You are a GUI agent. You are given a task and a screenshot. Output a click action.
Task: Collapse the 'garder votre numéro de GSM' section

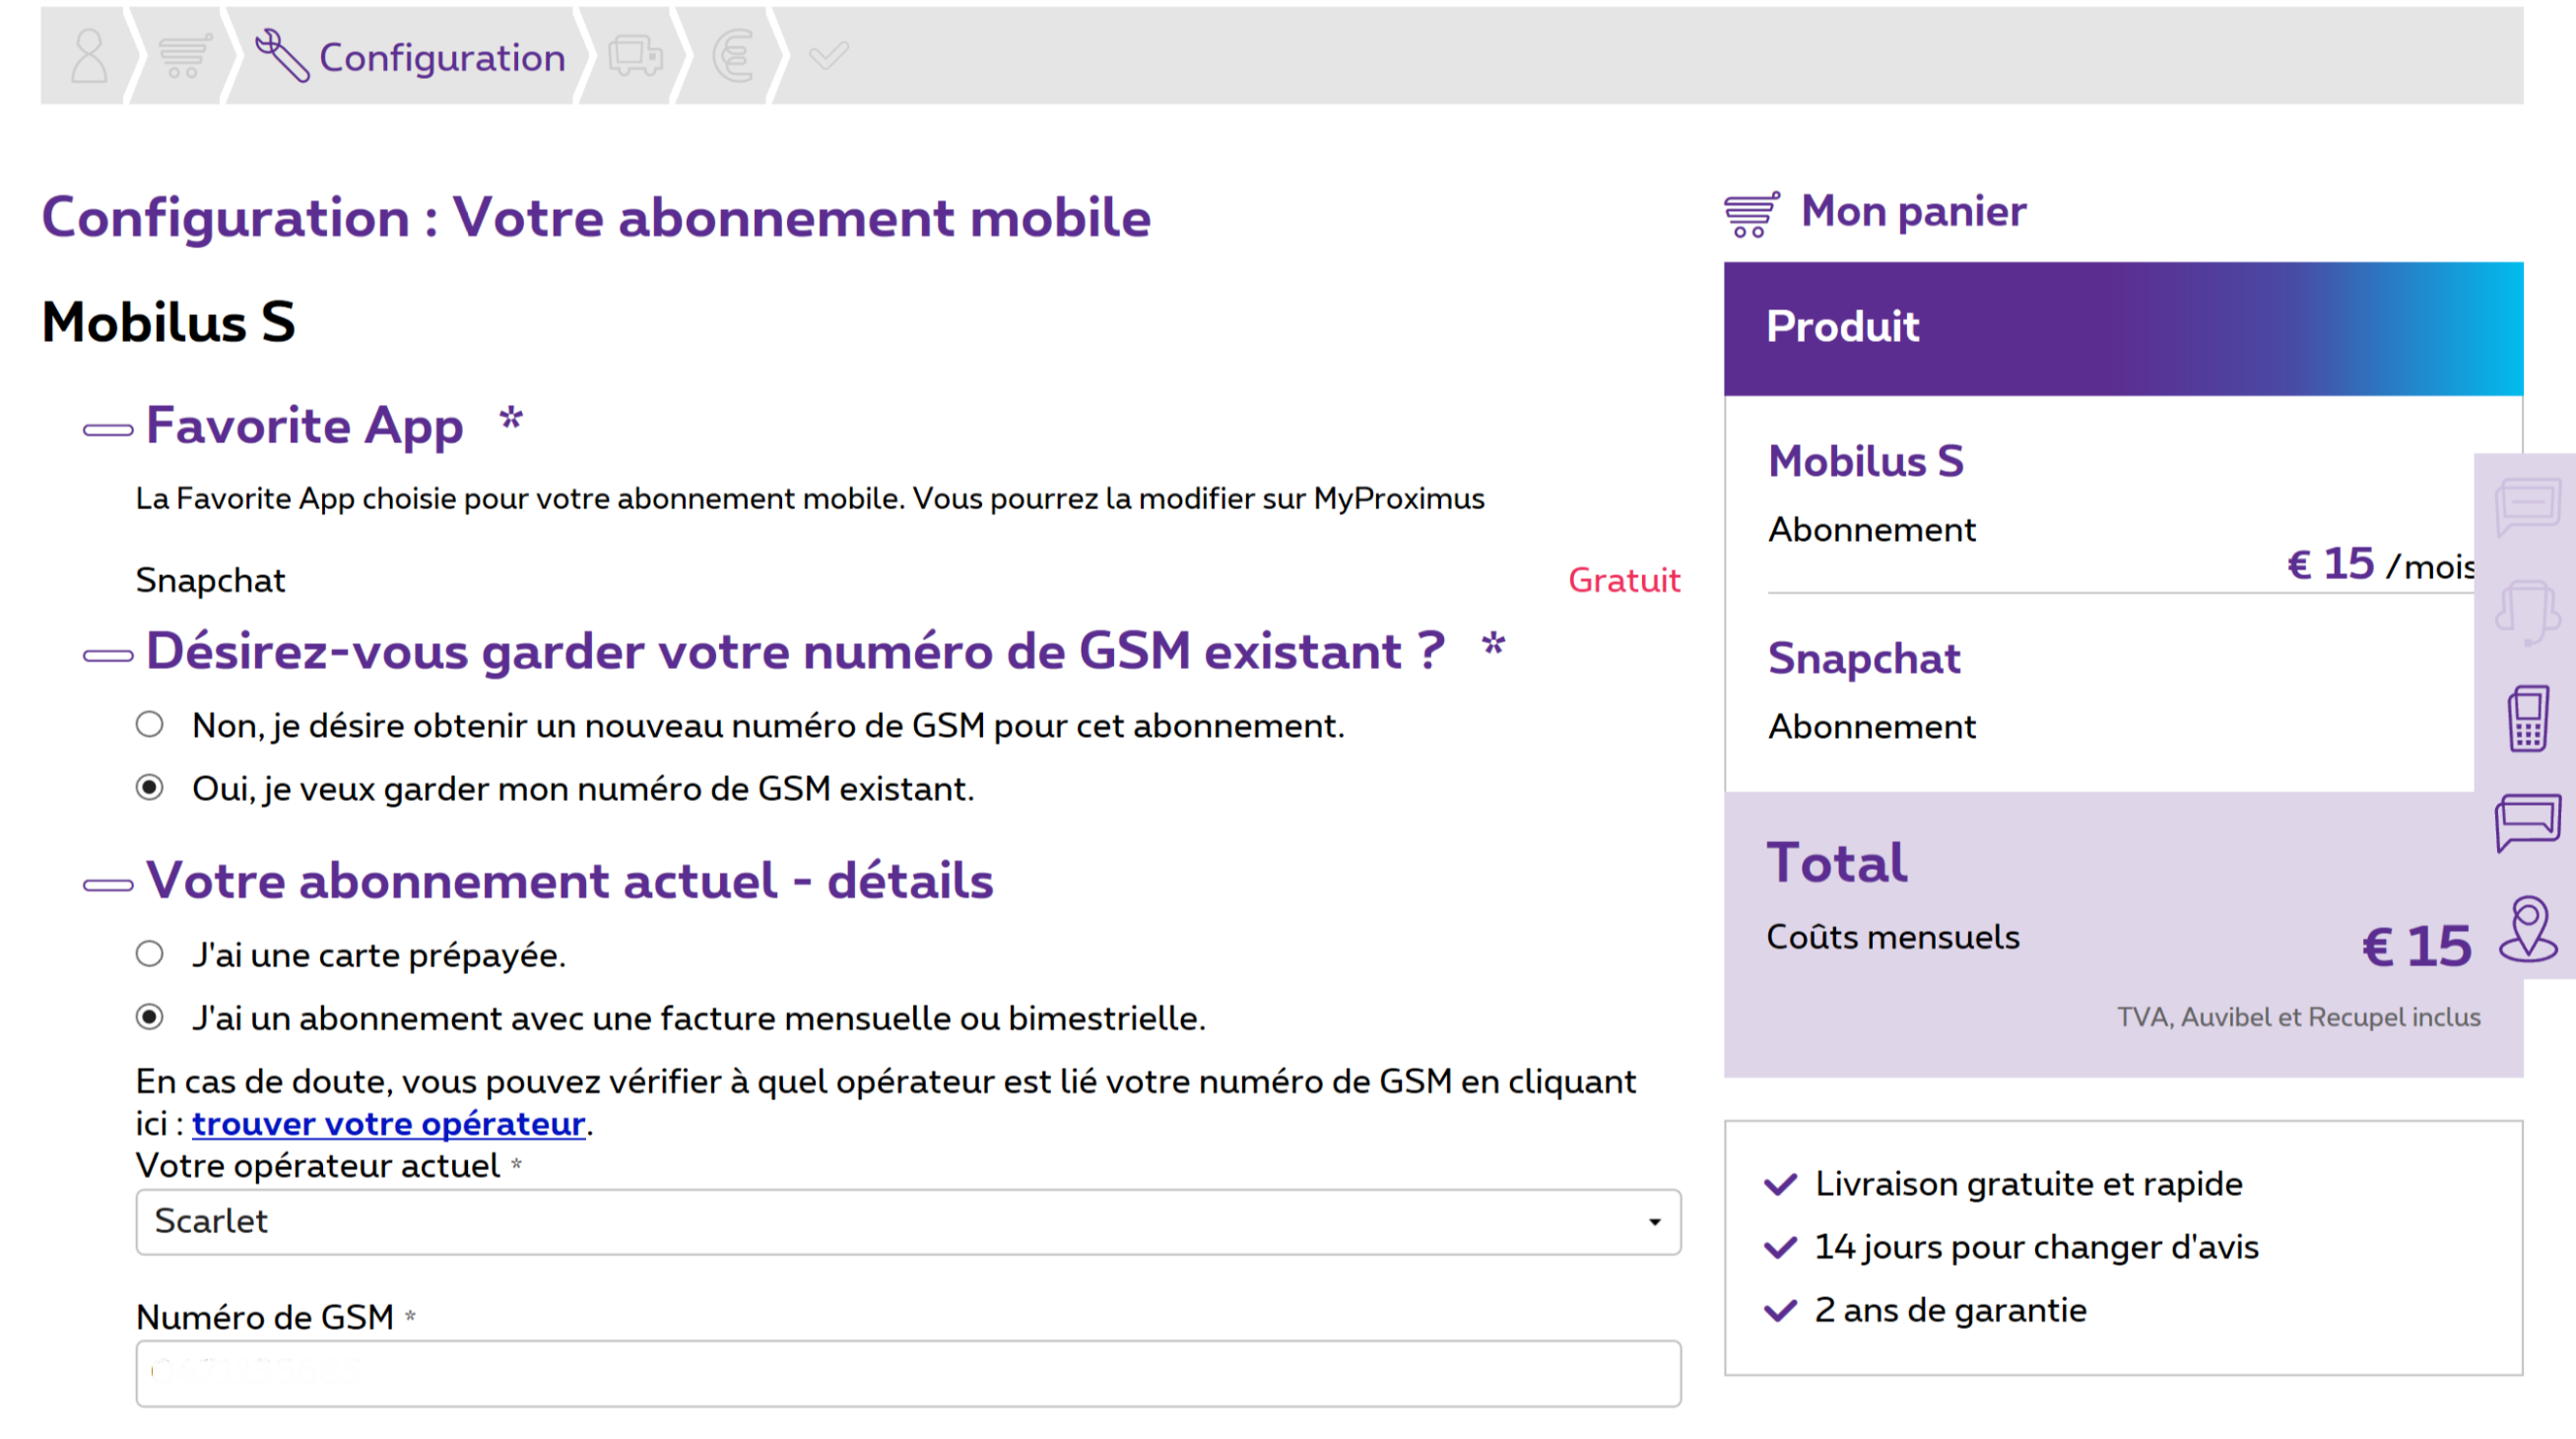(108, 657)
